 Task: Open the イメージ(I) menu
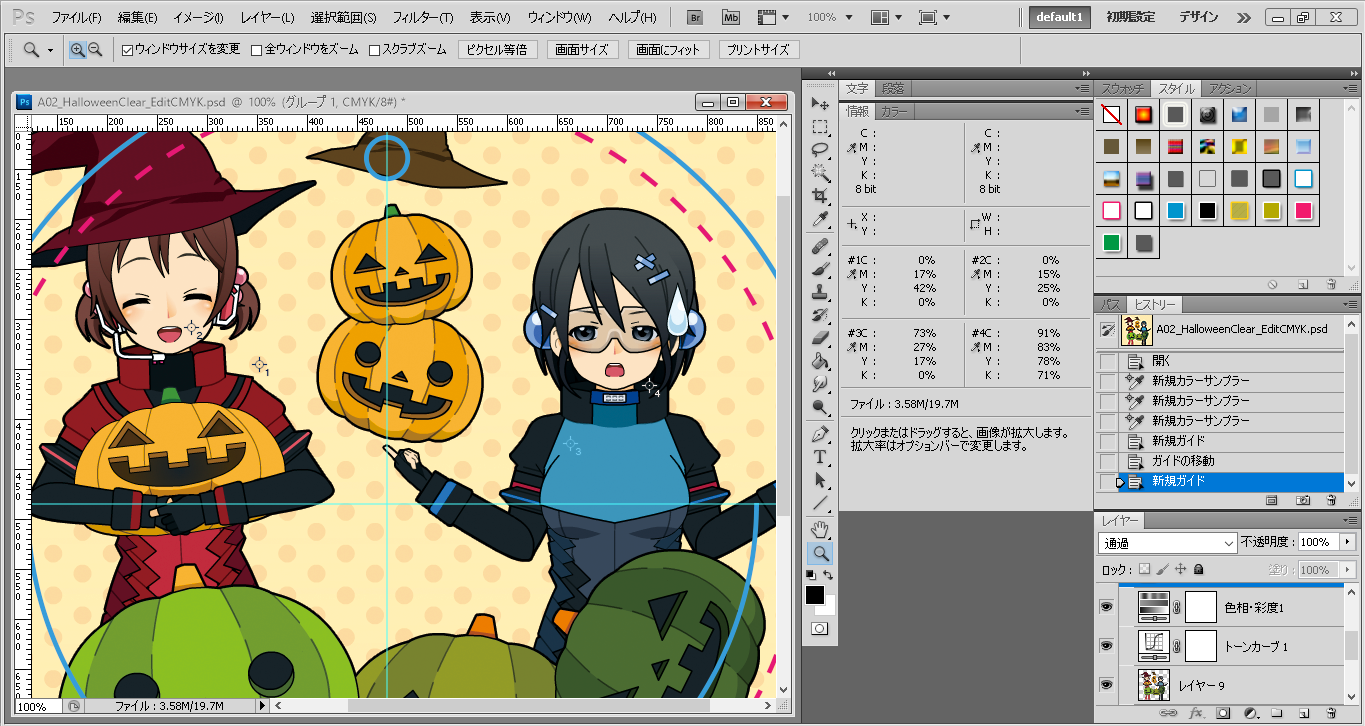click(x=199, y=18)
